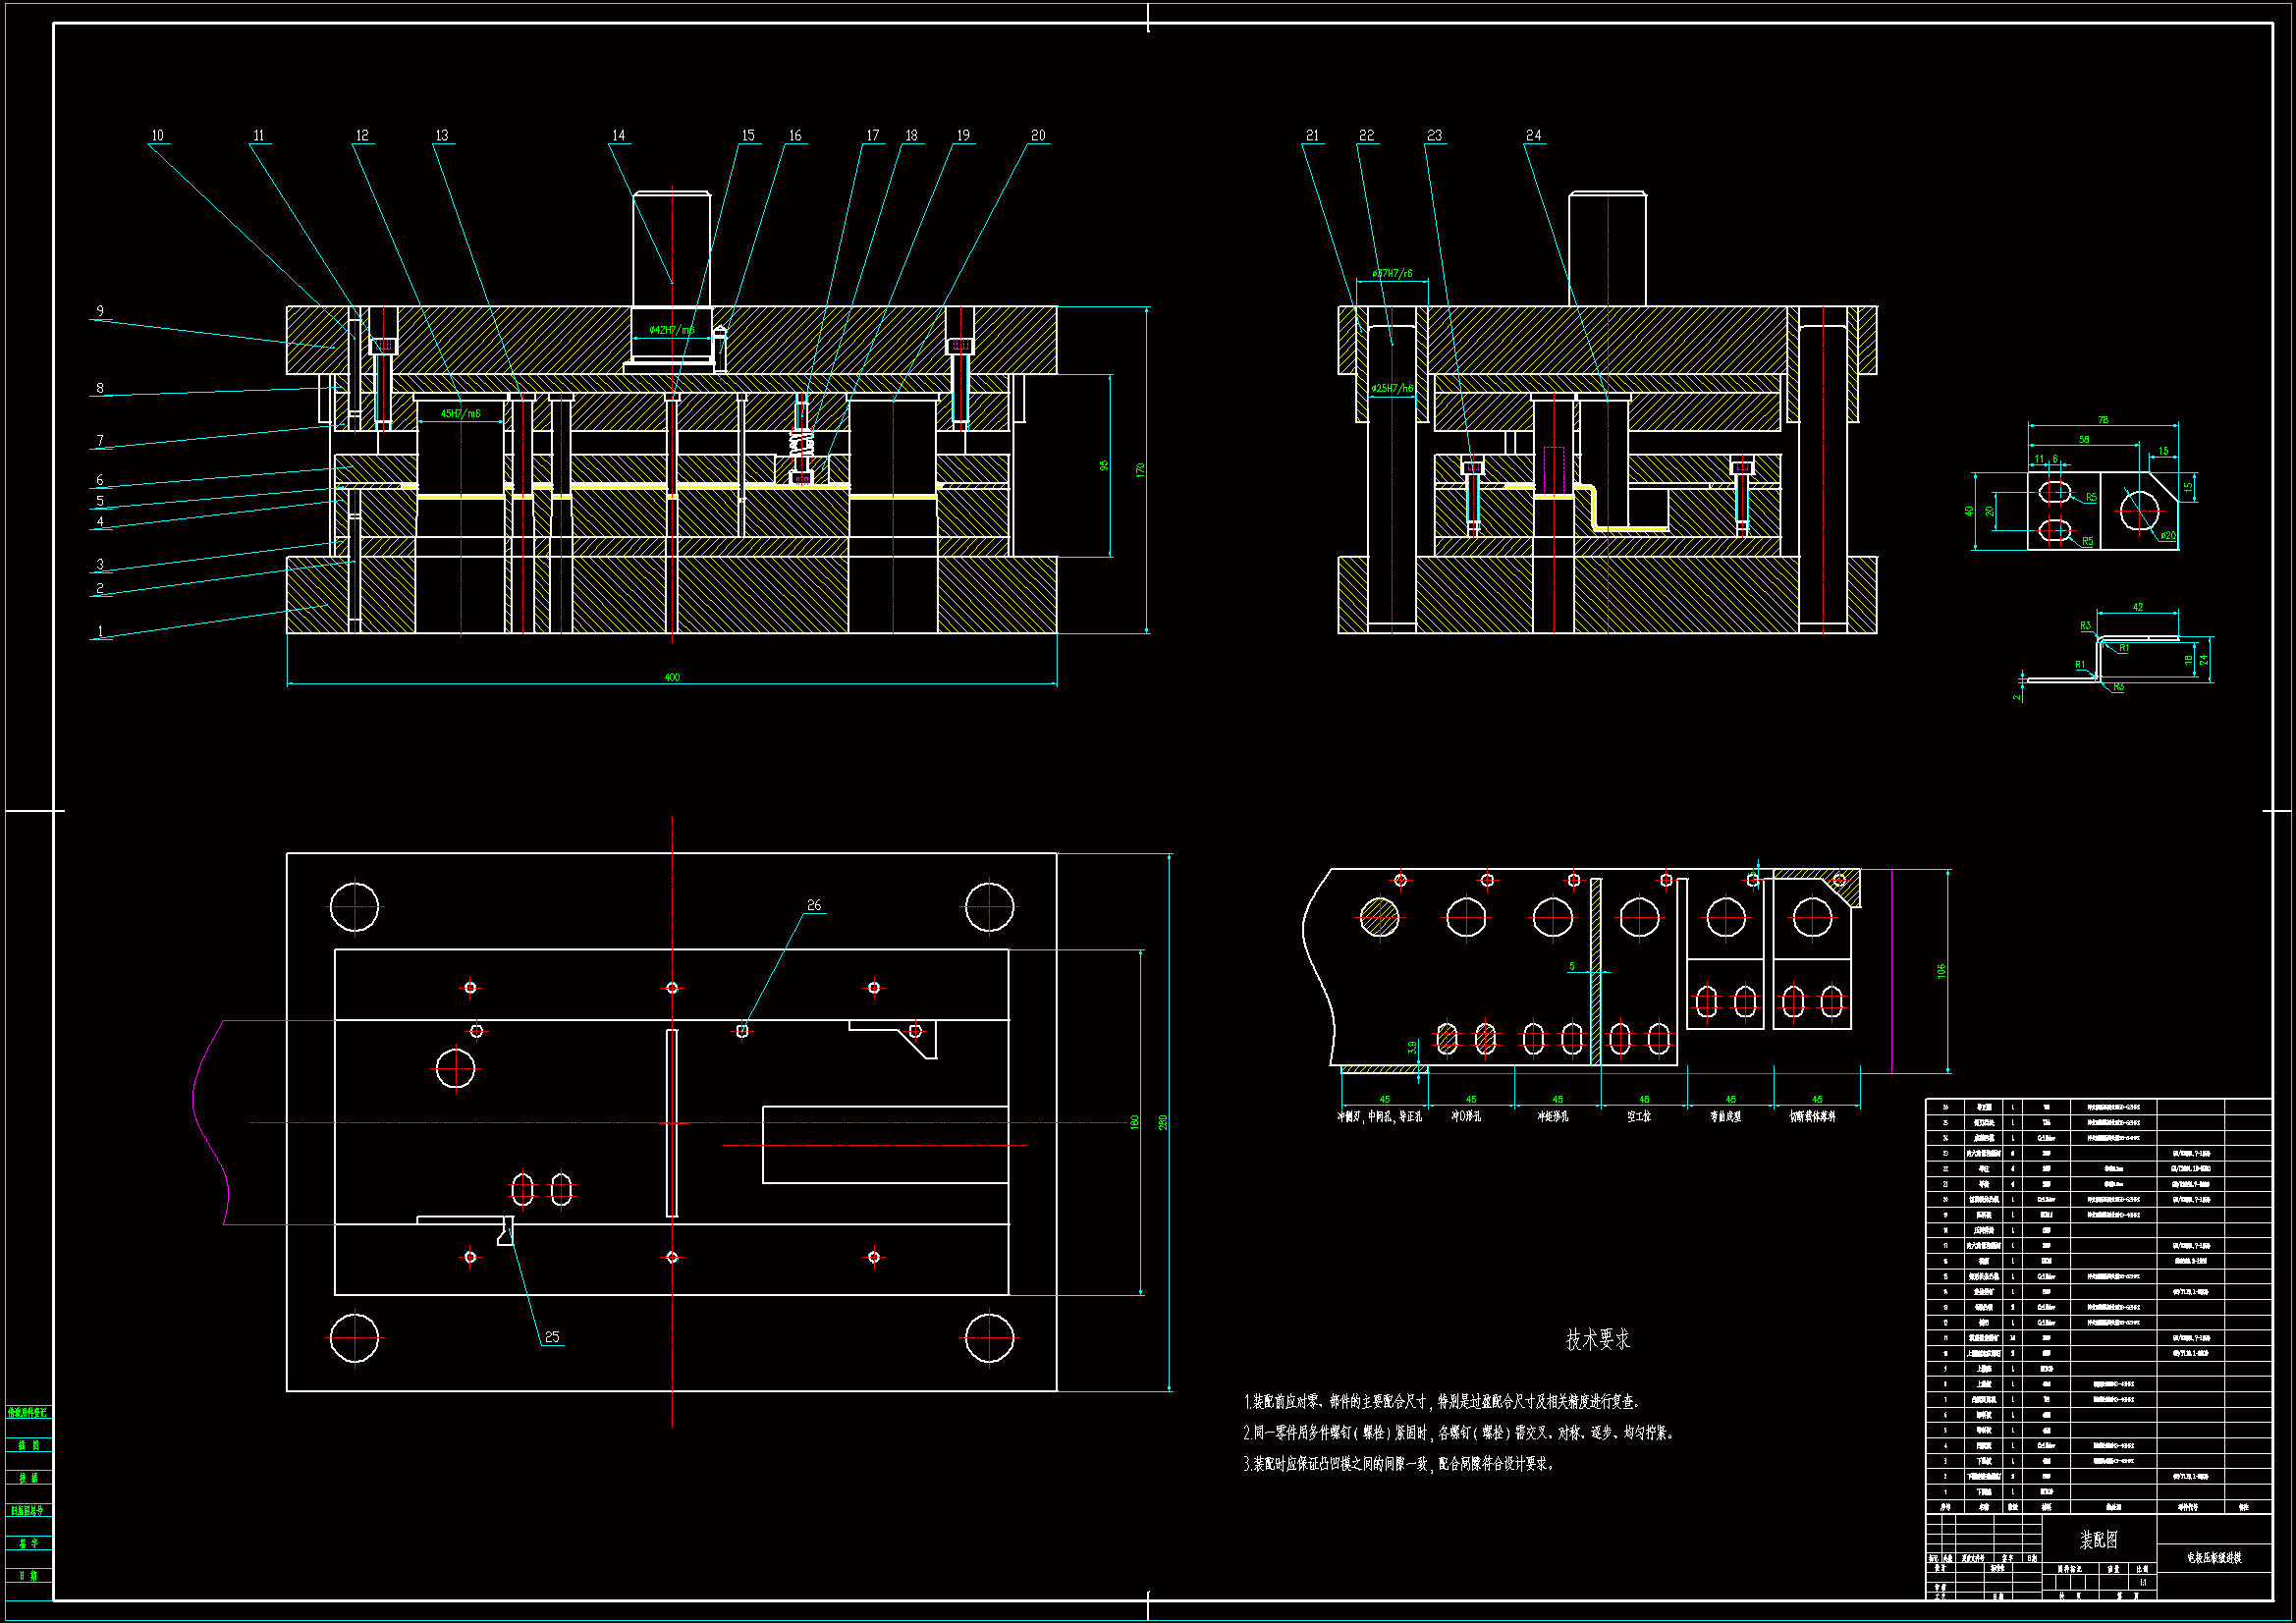Viewport: 2296px width, 1623px height.
Task: Click part balloon number 26 in plan view
Action: (814, 906)
